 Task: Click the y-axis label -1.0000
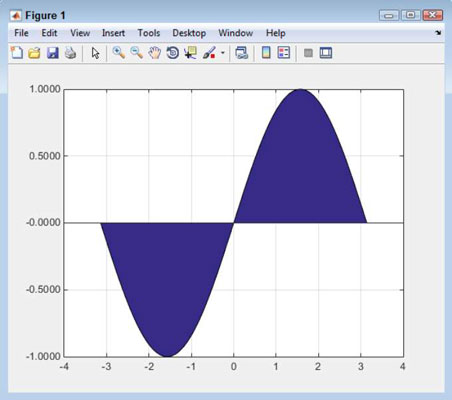pos(43,356)
